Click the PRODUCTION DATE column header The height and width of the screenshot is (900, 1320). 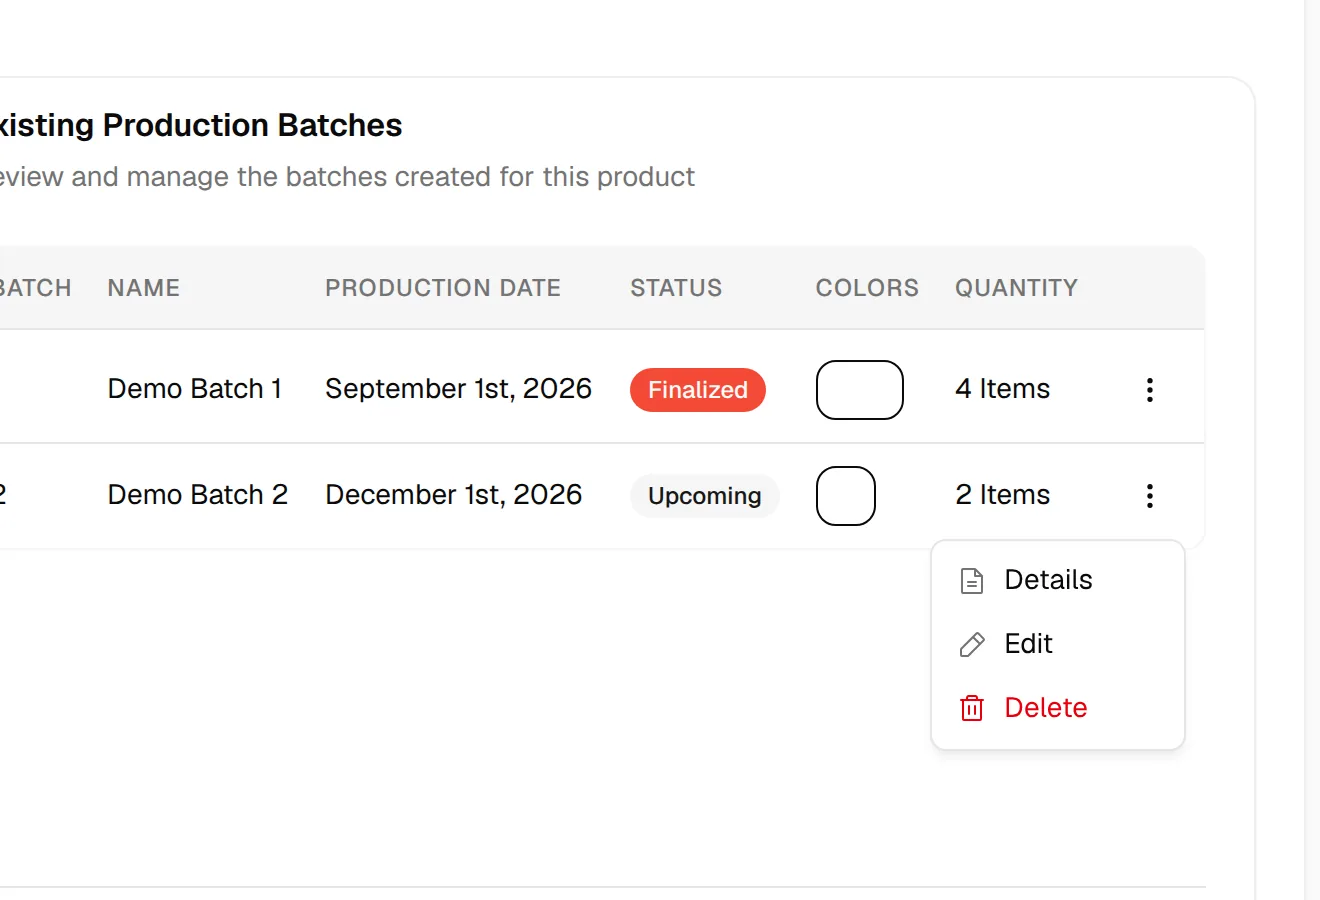pos(443,288)
